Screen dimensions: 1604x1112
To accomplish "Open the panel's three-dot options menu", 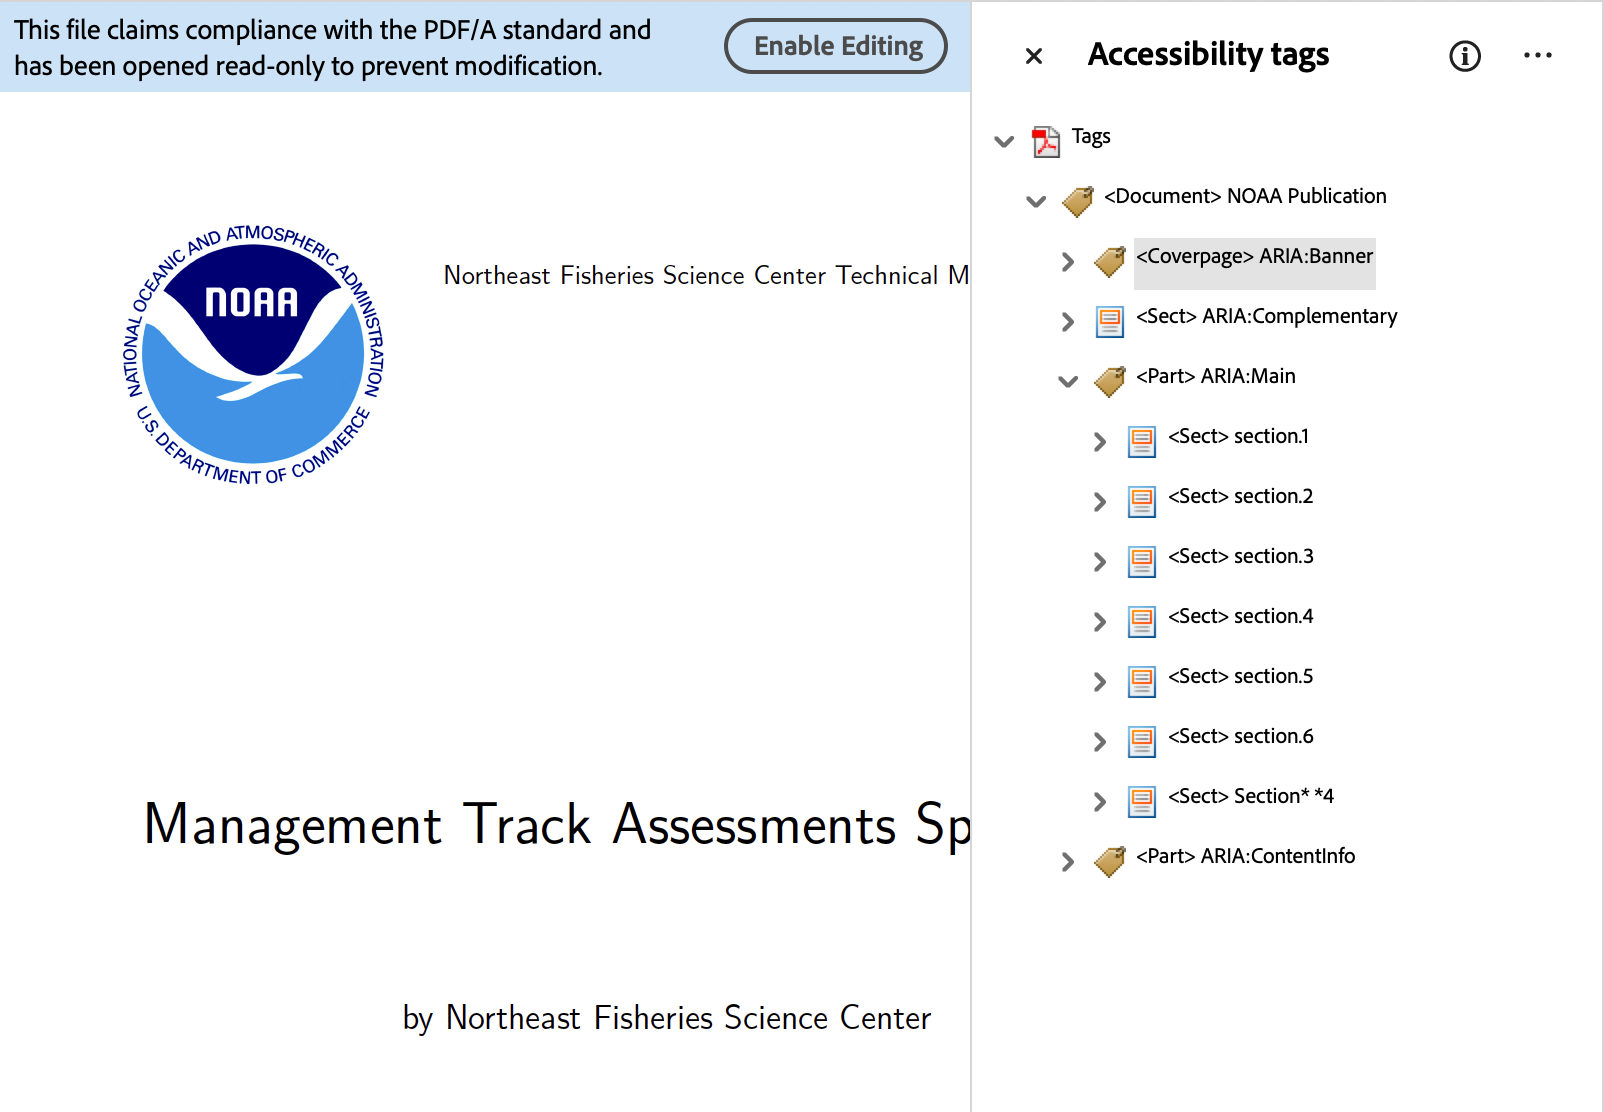I will (1537, 55).
